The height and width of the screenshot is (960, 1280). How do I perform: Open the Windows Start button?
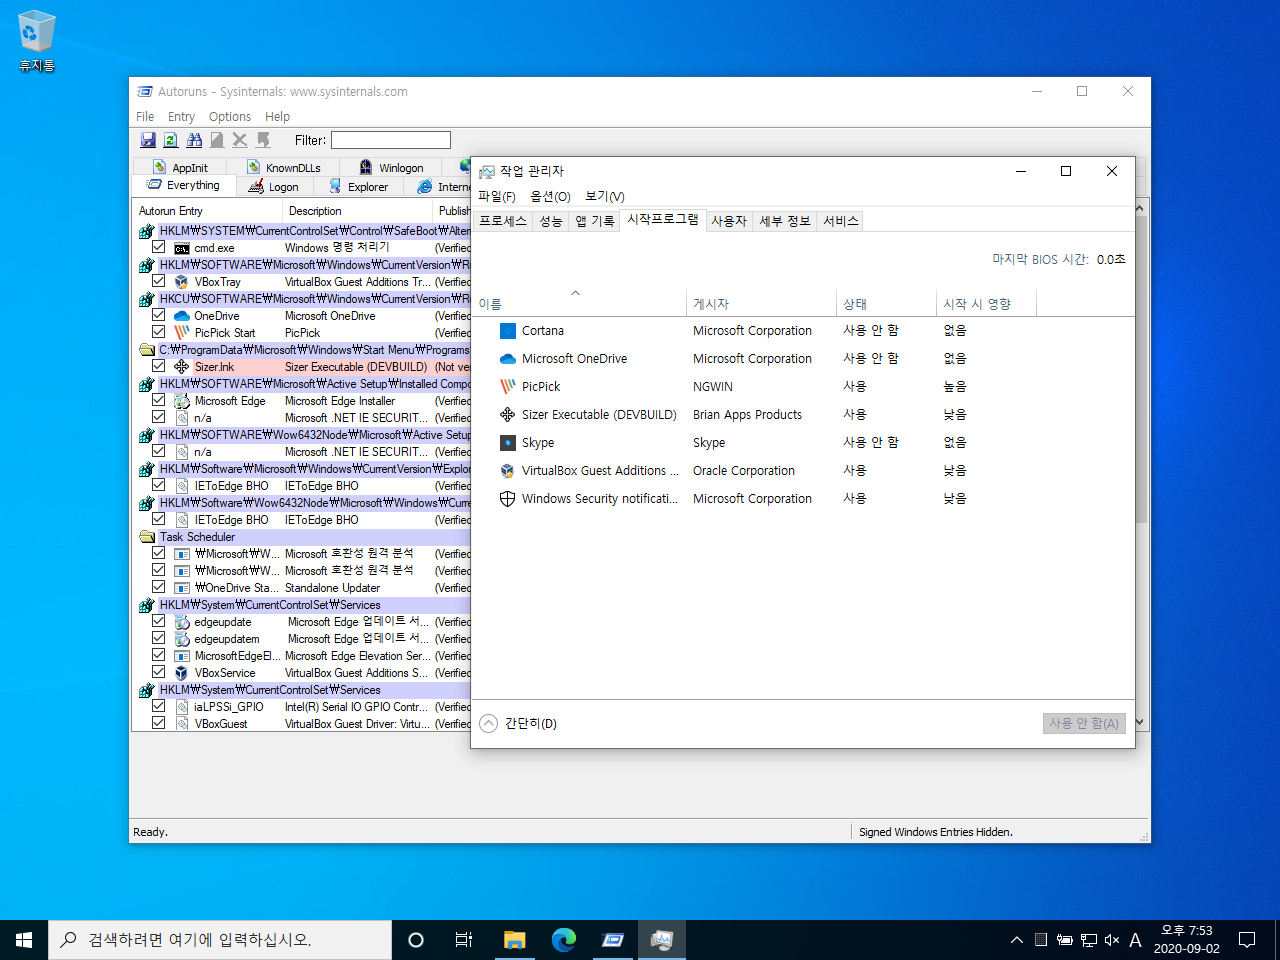point(24,940)
